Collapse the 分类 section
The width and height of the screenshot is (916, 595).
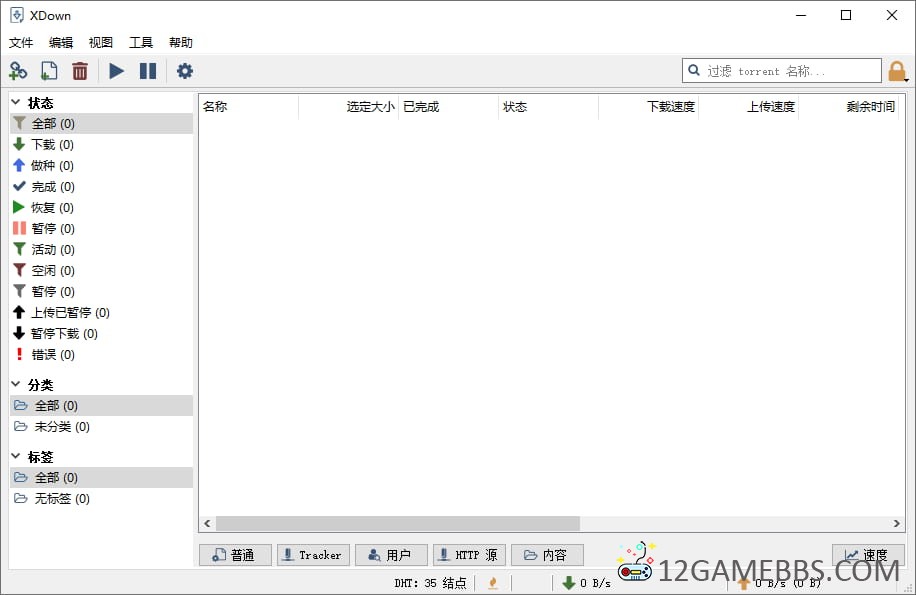pos(16,384)
